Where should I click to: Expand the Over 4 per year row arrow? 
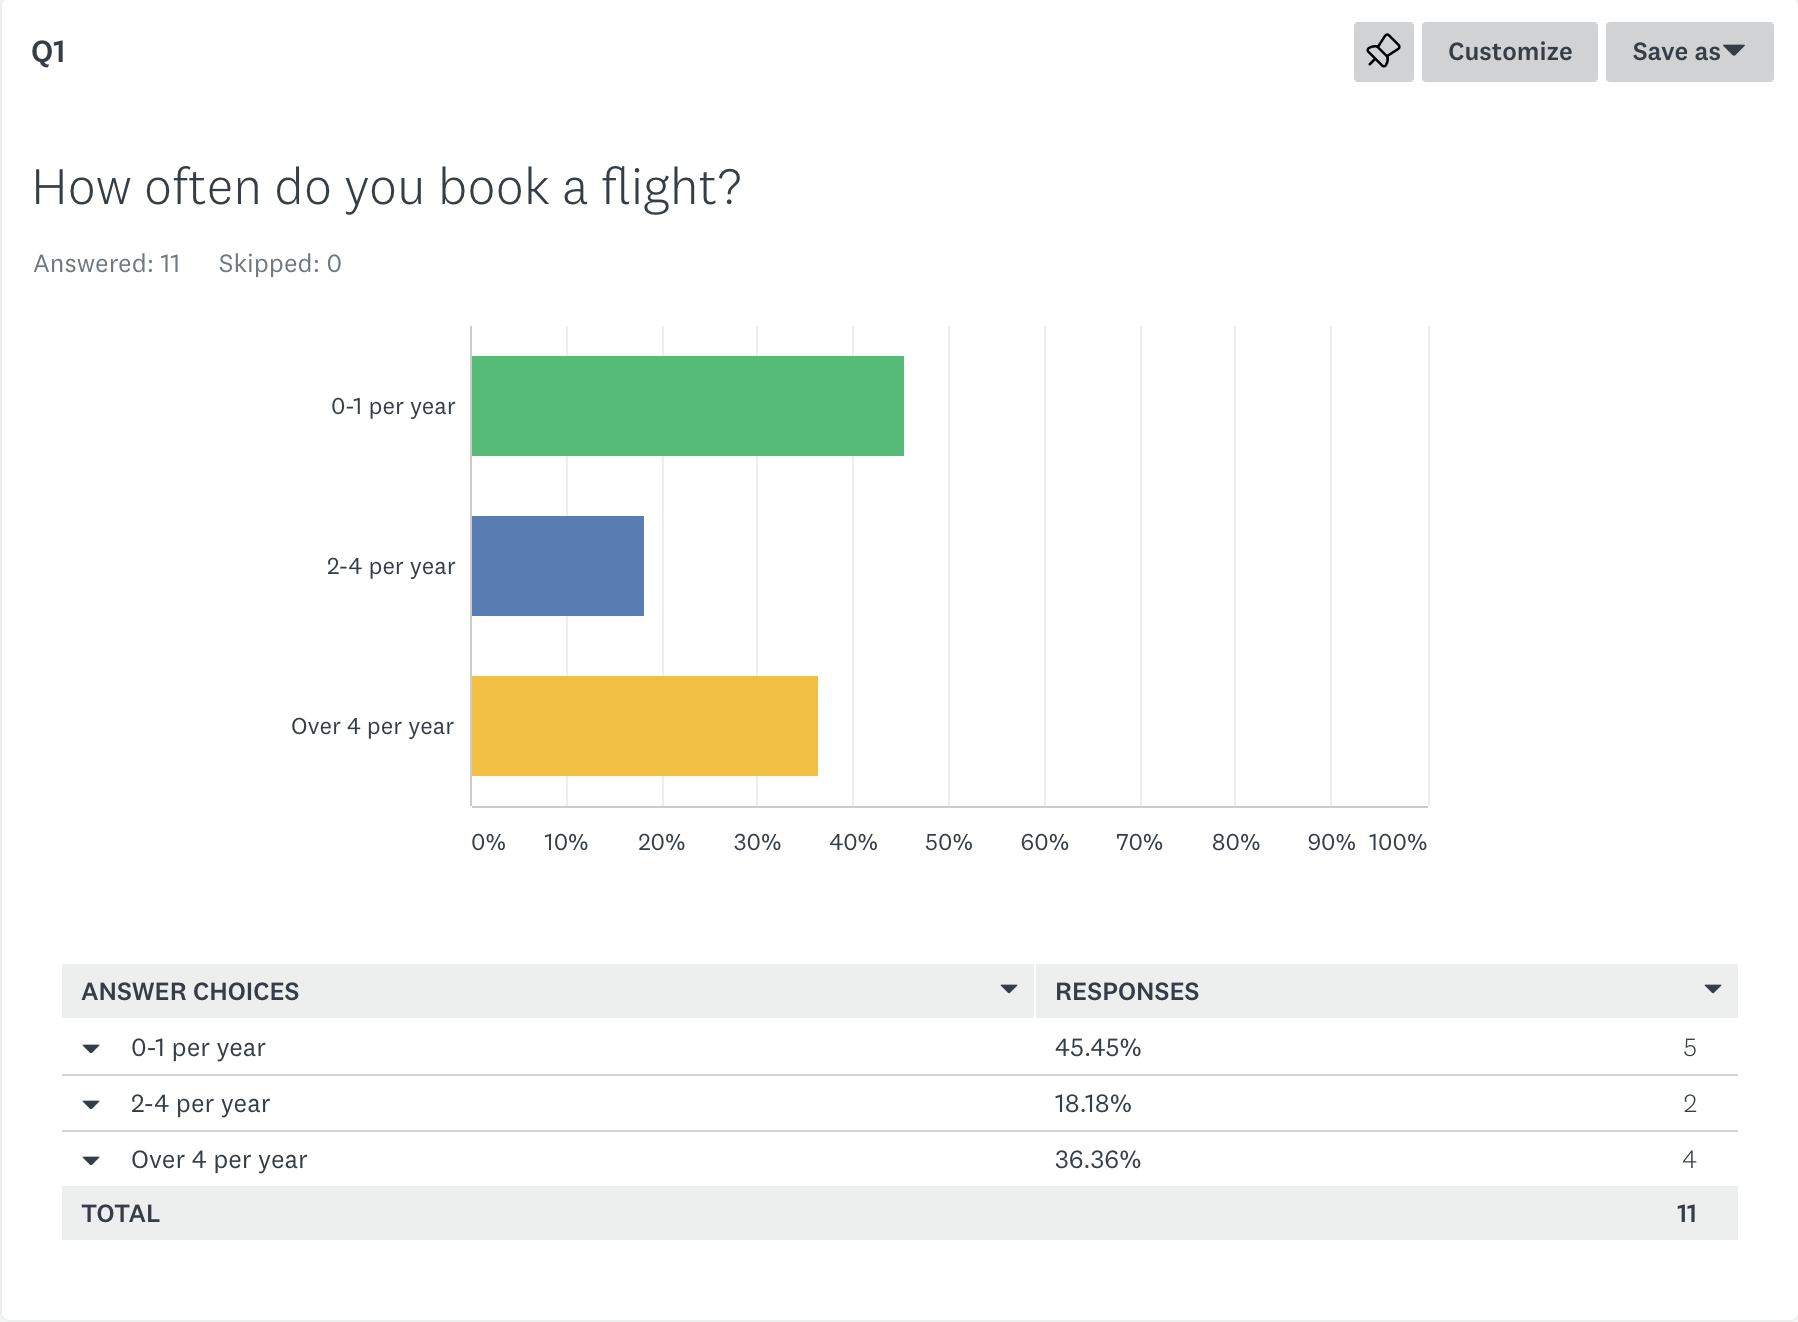coord(91,1161)
